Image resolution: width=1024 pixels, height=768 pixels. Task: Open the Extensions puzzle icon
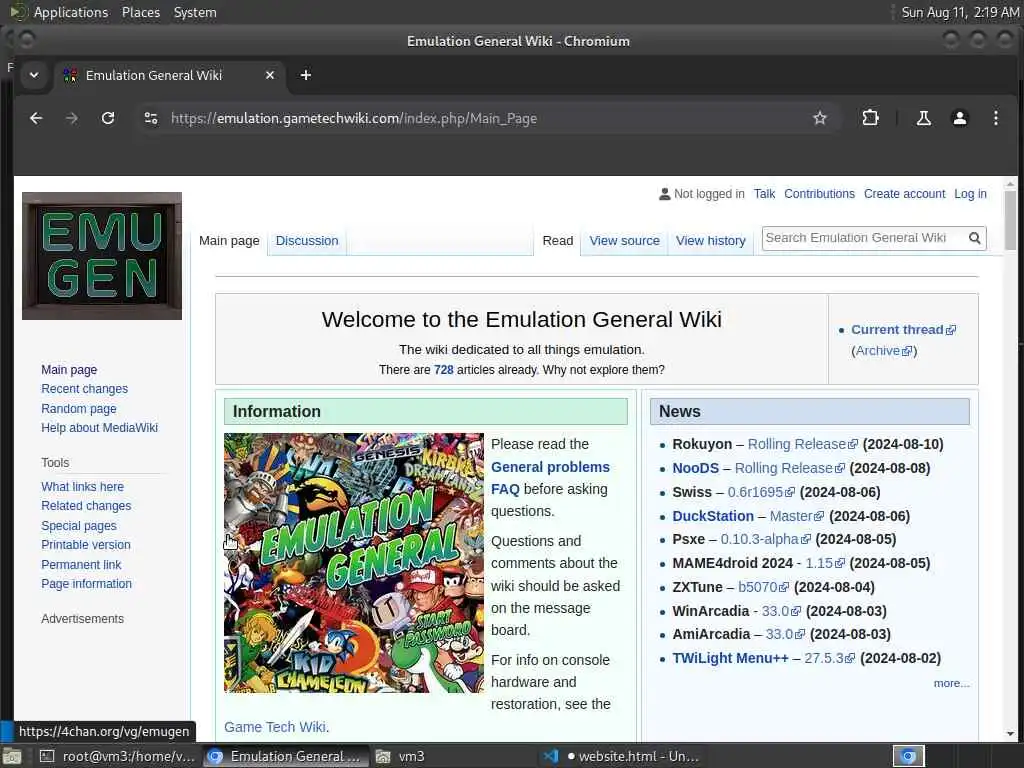(870, 118)
